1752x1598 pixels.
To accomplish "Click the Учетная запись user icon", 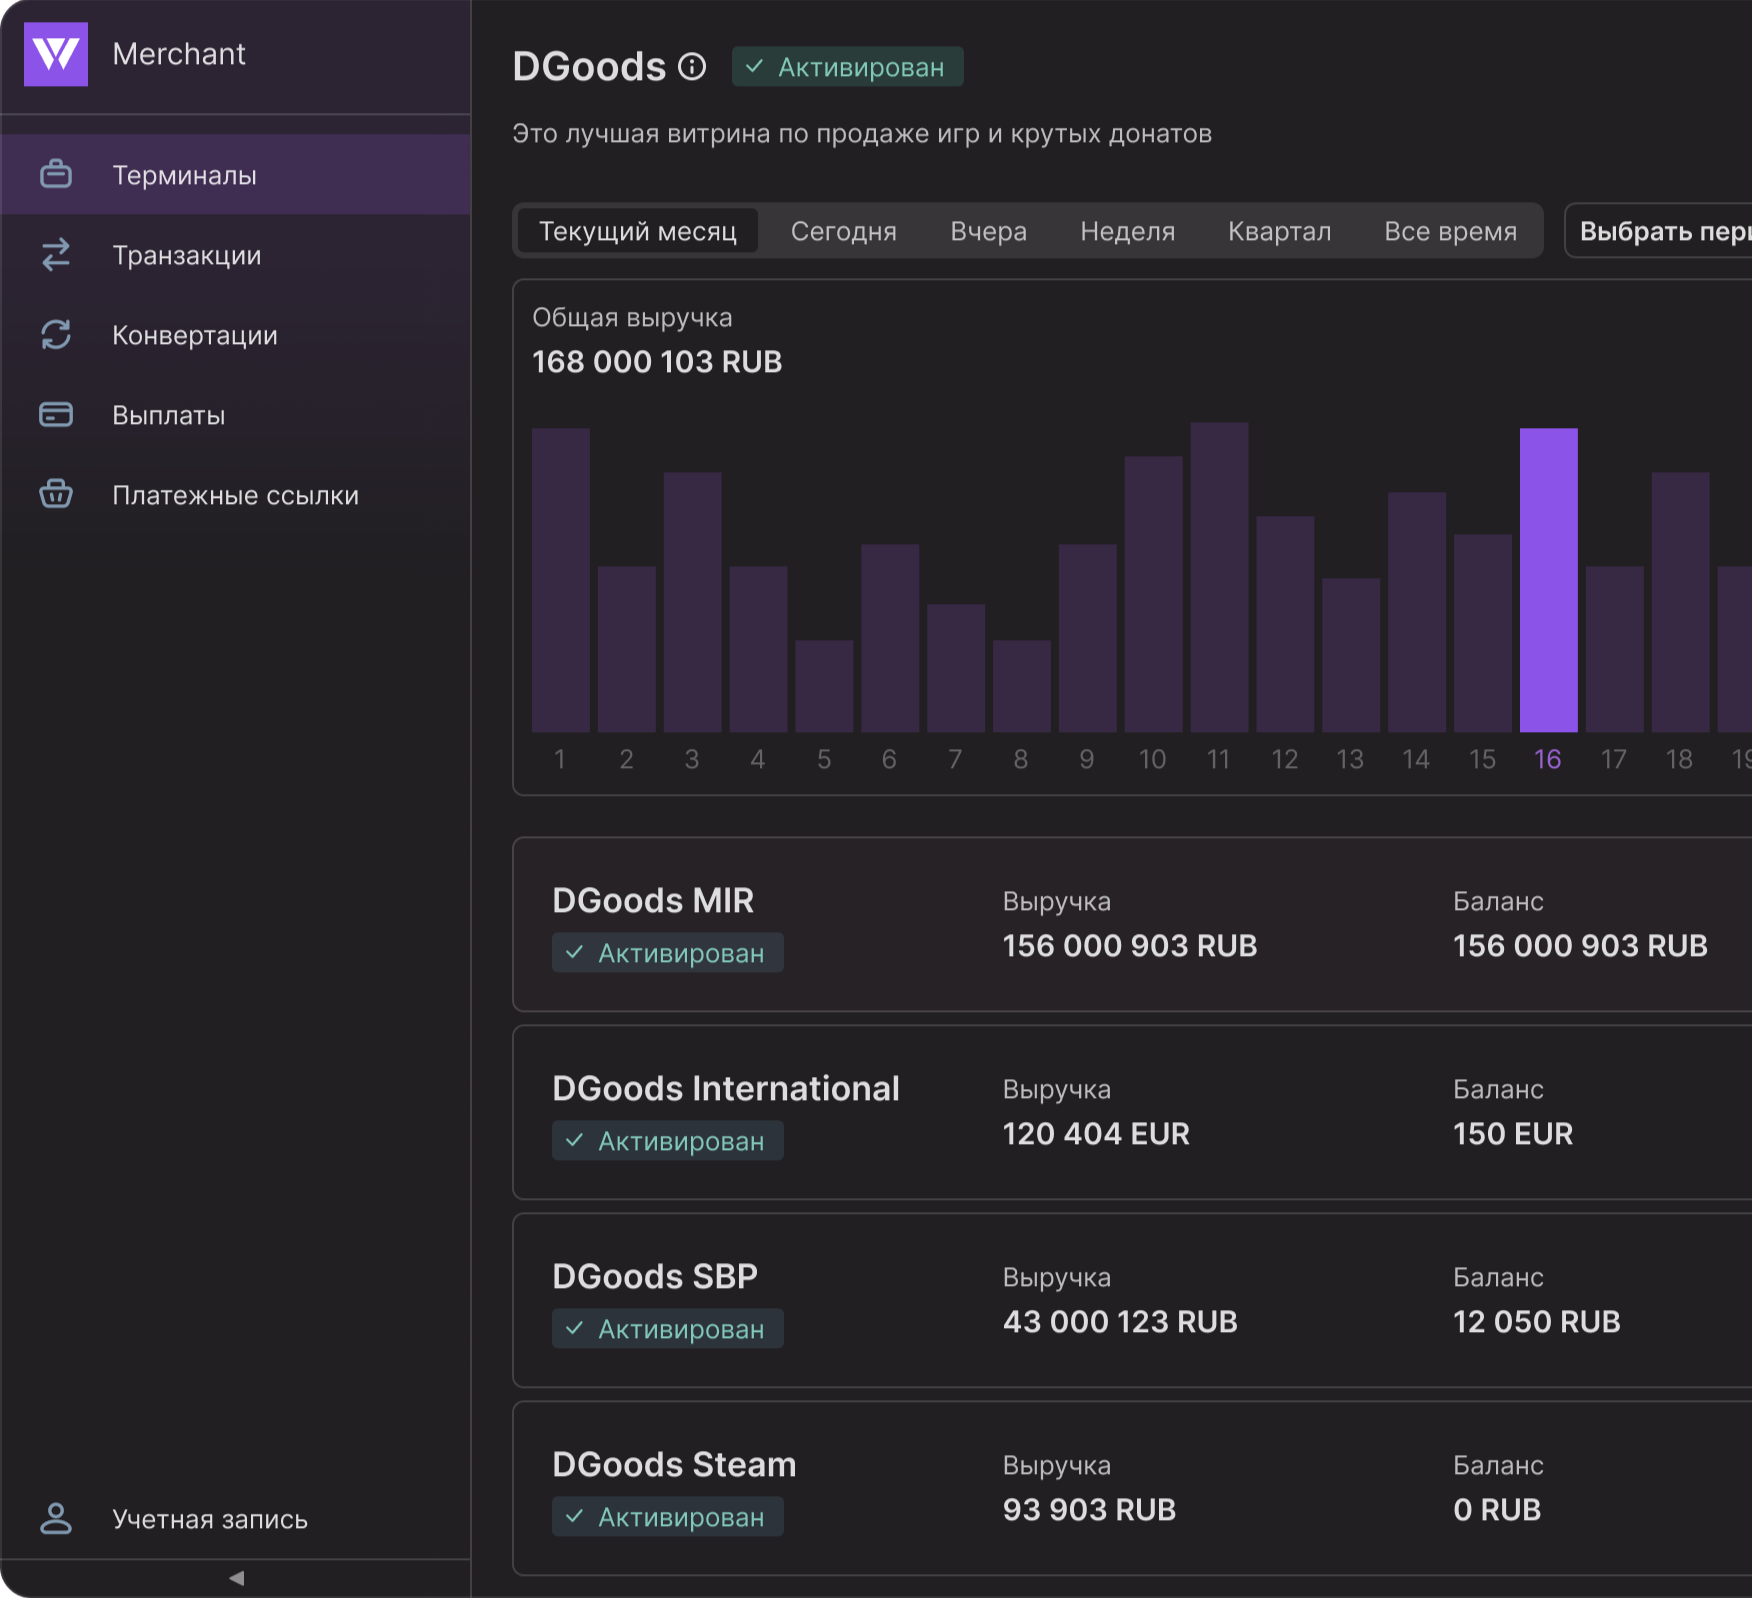I will pyautogui.click(x=56, y=1519).
